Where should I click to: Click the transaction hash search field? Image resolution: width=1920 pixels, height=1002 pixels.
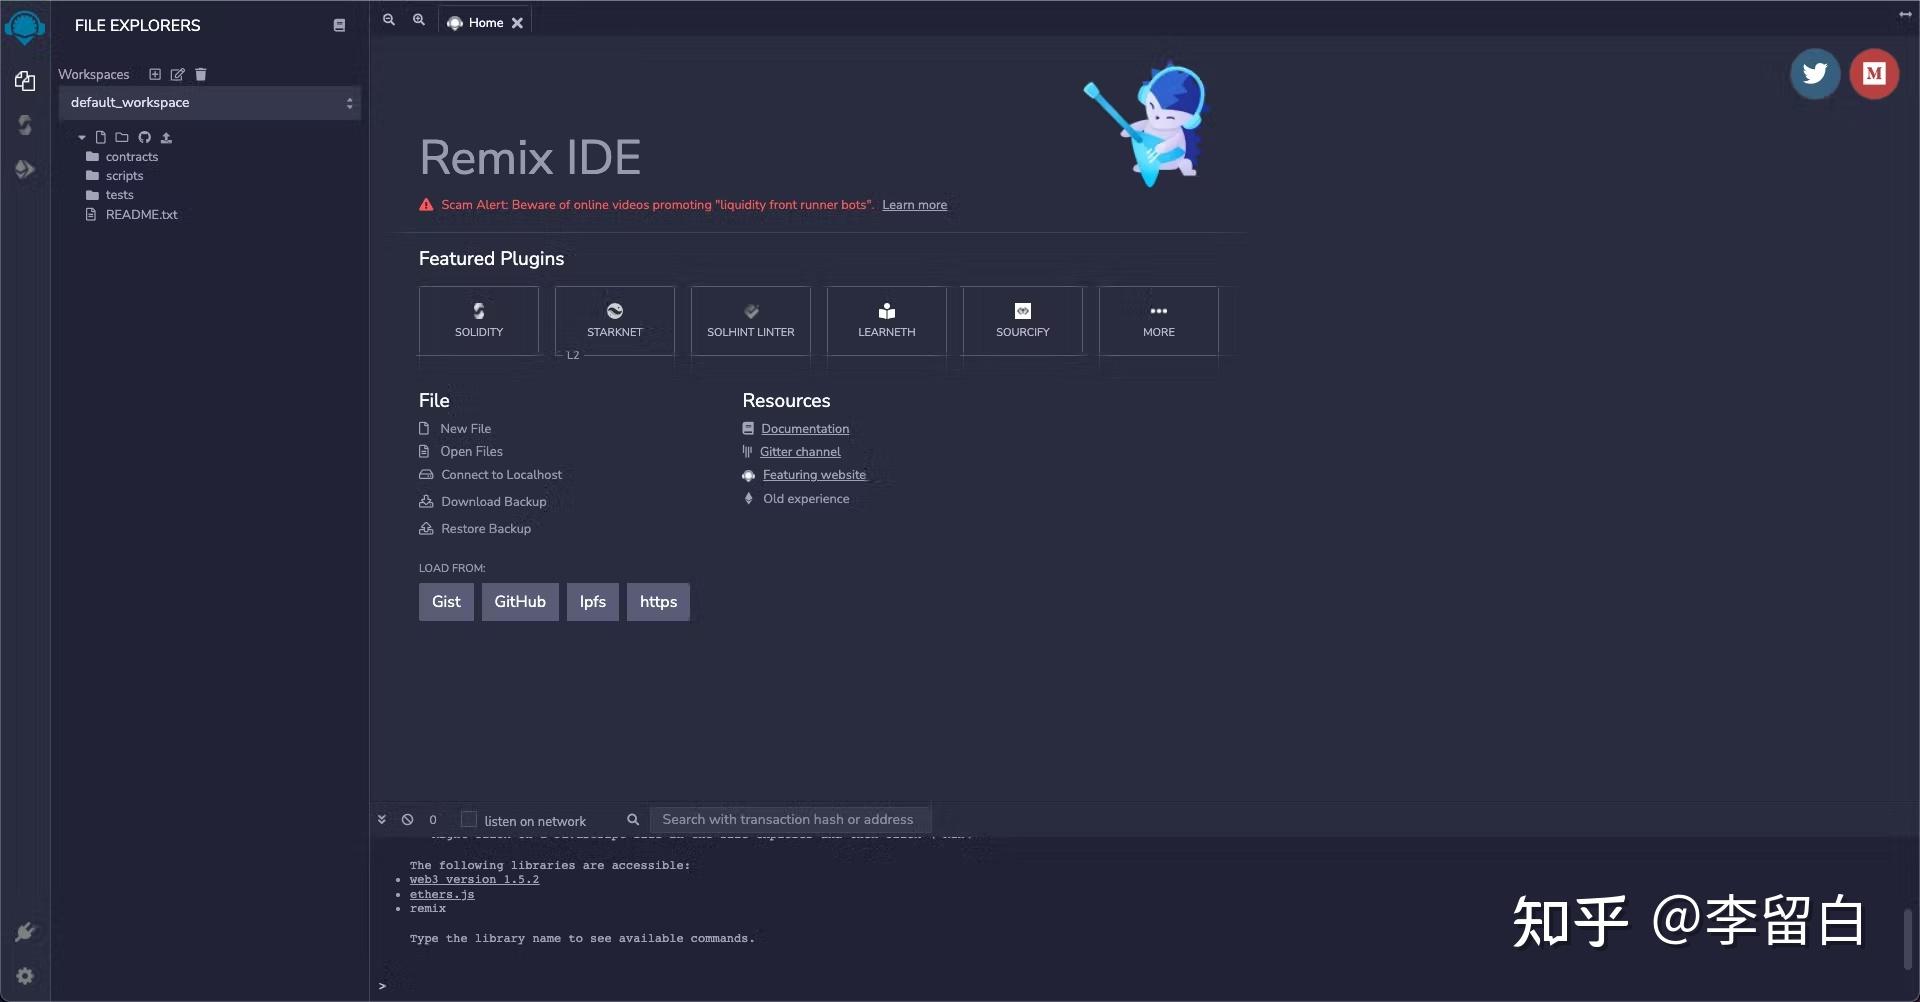pyautogui.click(x=790, y=820)
